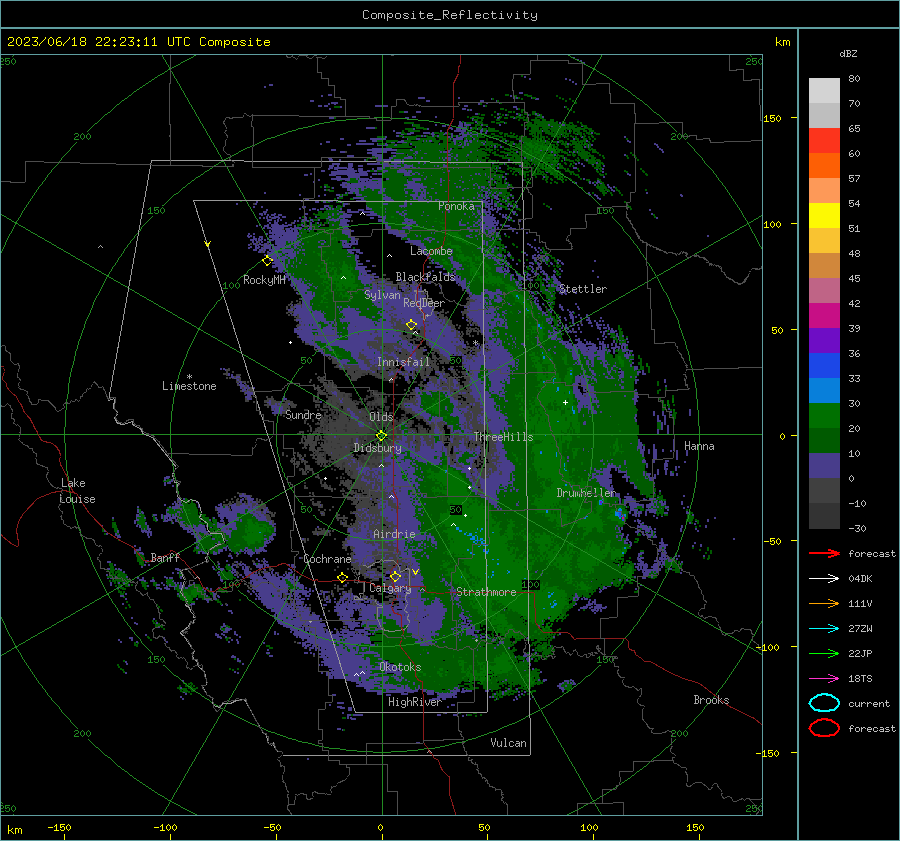Pick the royal blue 33-36 dBZ swatch

824,365
